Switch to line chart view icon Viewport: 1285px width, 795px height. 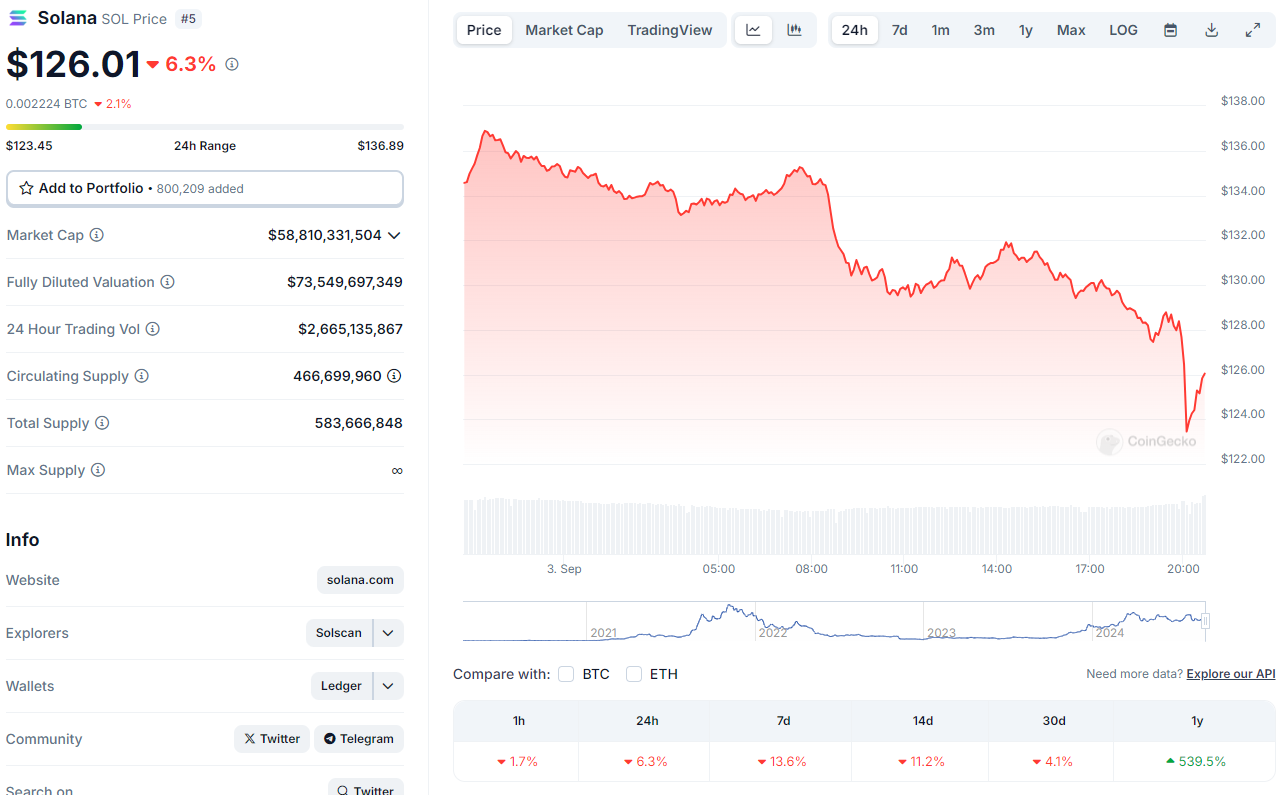[x=753, y=30]
